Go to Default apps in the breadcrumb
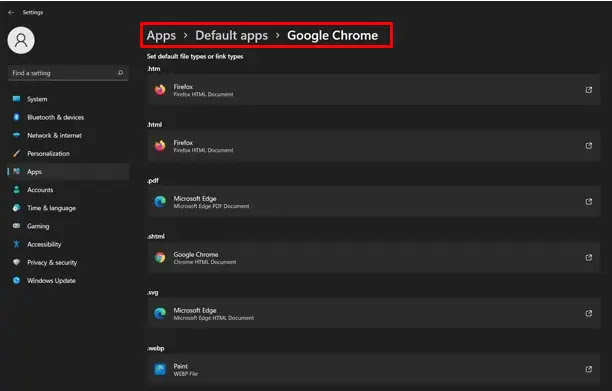The height and width of the screenshot is (391, 612). pyautogui.click(x=231, y=36)
